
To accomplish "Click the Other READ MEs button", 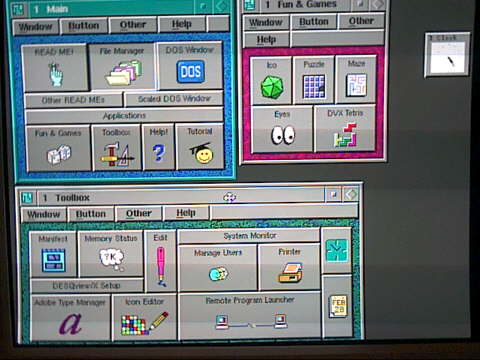I will 73,100.
